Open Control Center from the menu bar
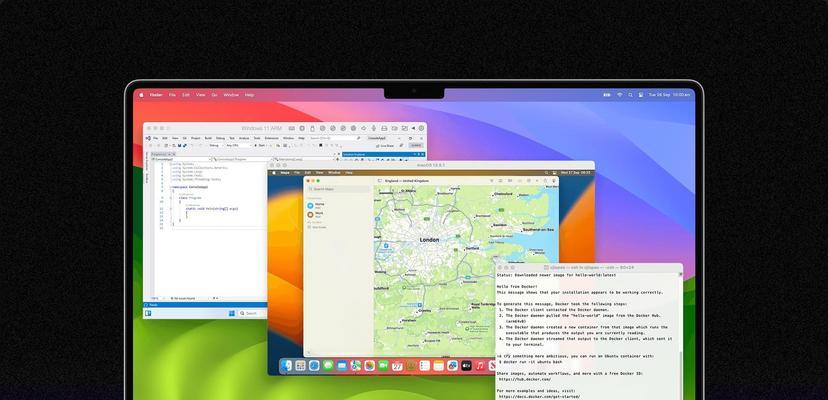This screenshot has height=400, width=828. click(640, 95)
